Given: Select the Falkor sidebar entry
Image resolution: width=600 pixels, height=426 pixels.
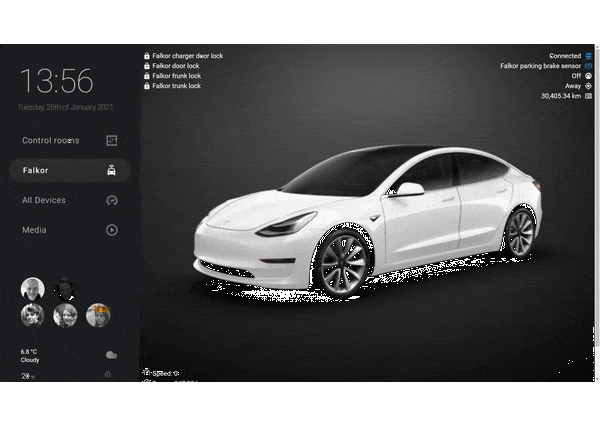Looking at the screenshot, I should pos(70,170).
